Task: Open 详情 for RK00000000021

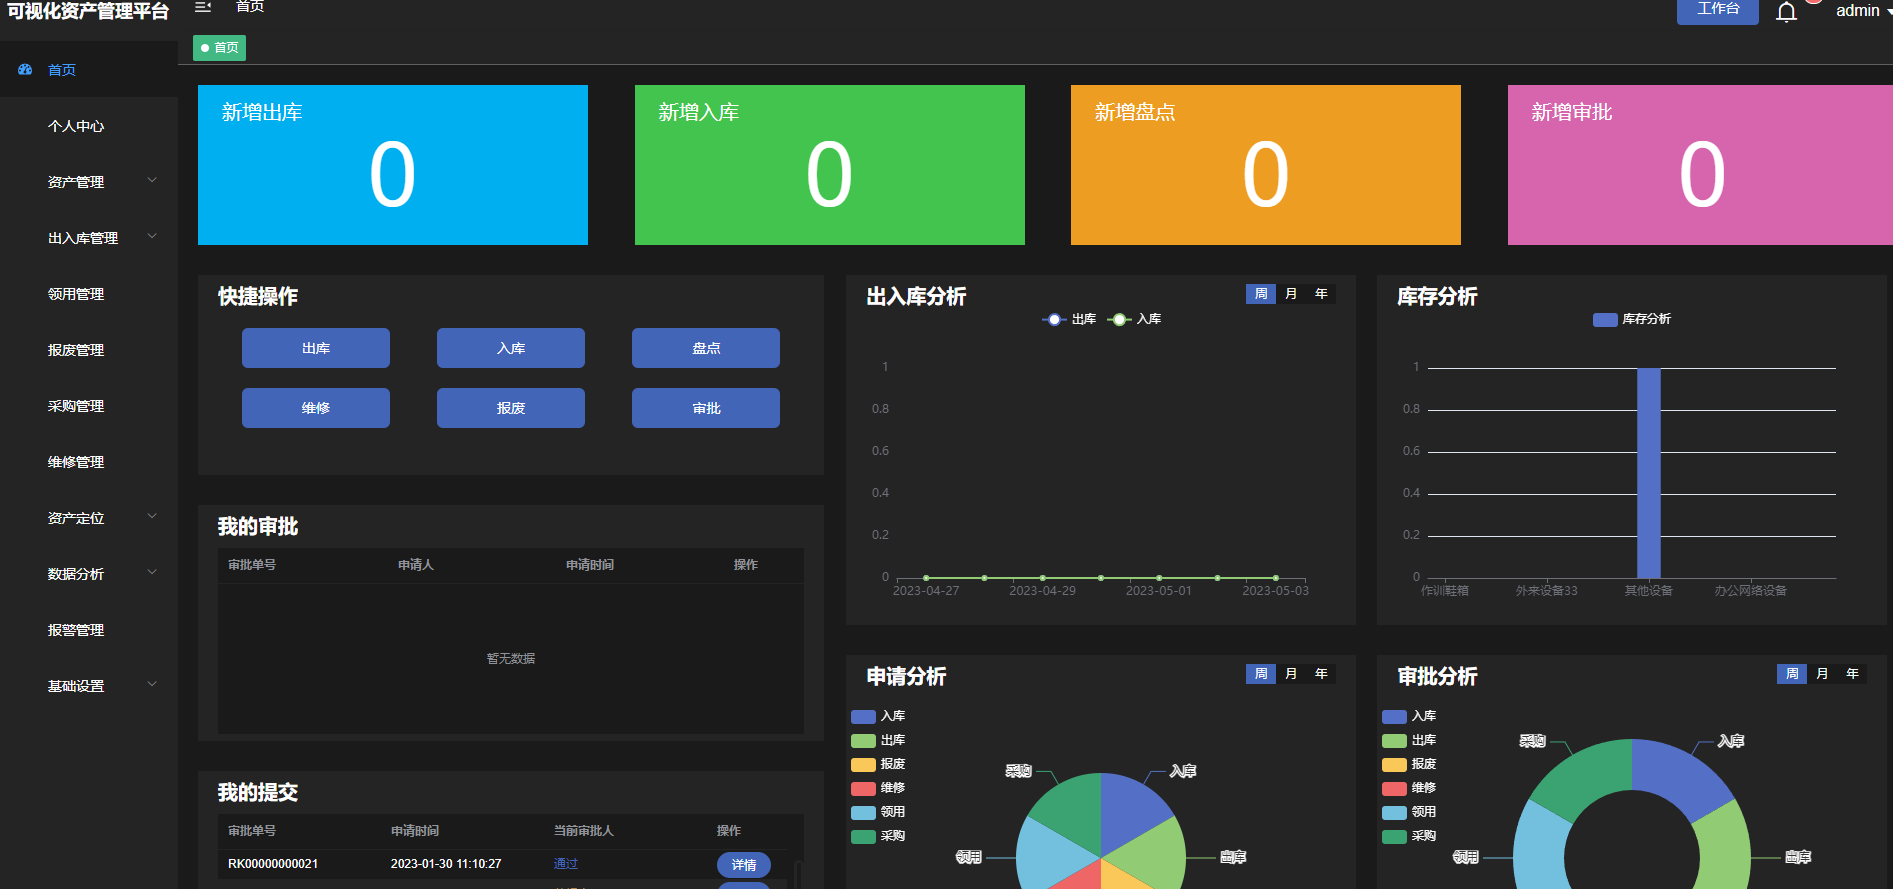Action: pos(744,865)
